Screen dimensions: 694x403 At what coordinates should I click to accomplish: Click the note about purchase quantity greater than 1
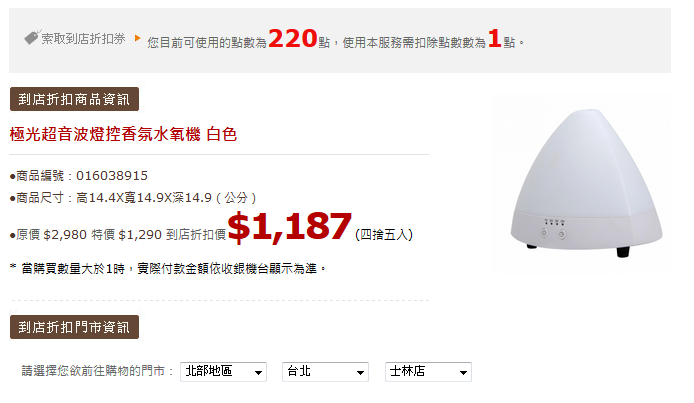pos(168,269)
